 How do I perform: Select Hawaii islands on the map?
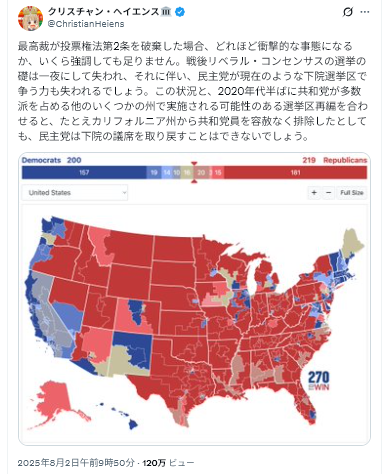point(126,418)
